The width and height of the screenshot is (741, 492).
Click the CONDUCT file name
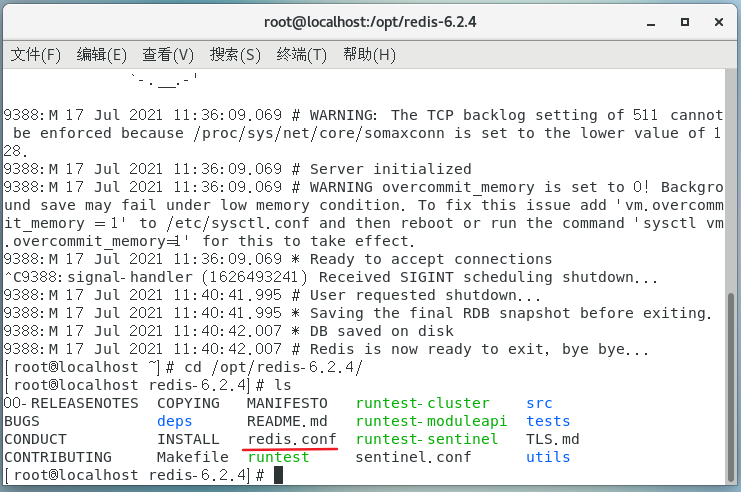coord(35,439)
